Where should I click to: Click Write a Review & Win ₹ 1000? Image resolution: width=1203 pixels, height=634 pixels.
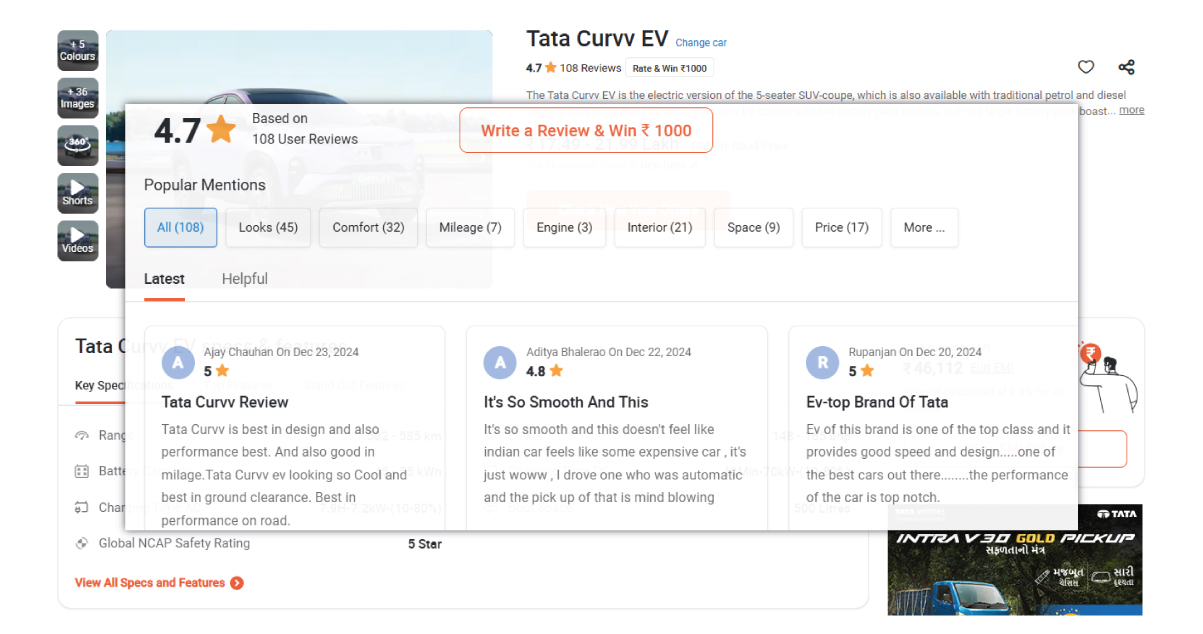pyautogui.click(x=586, y=130)
